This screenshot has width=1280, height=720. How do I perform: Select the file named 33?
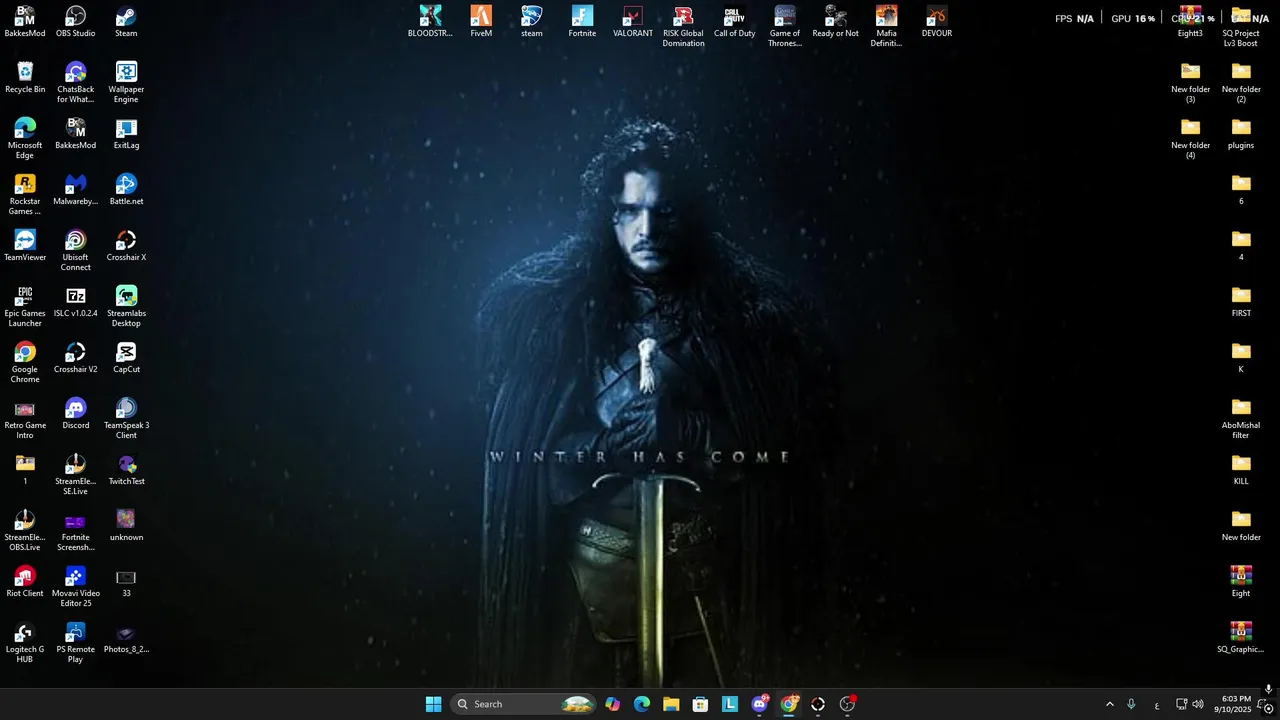point(126,582)
